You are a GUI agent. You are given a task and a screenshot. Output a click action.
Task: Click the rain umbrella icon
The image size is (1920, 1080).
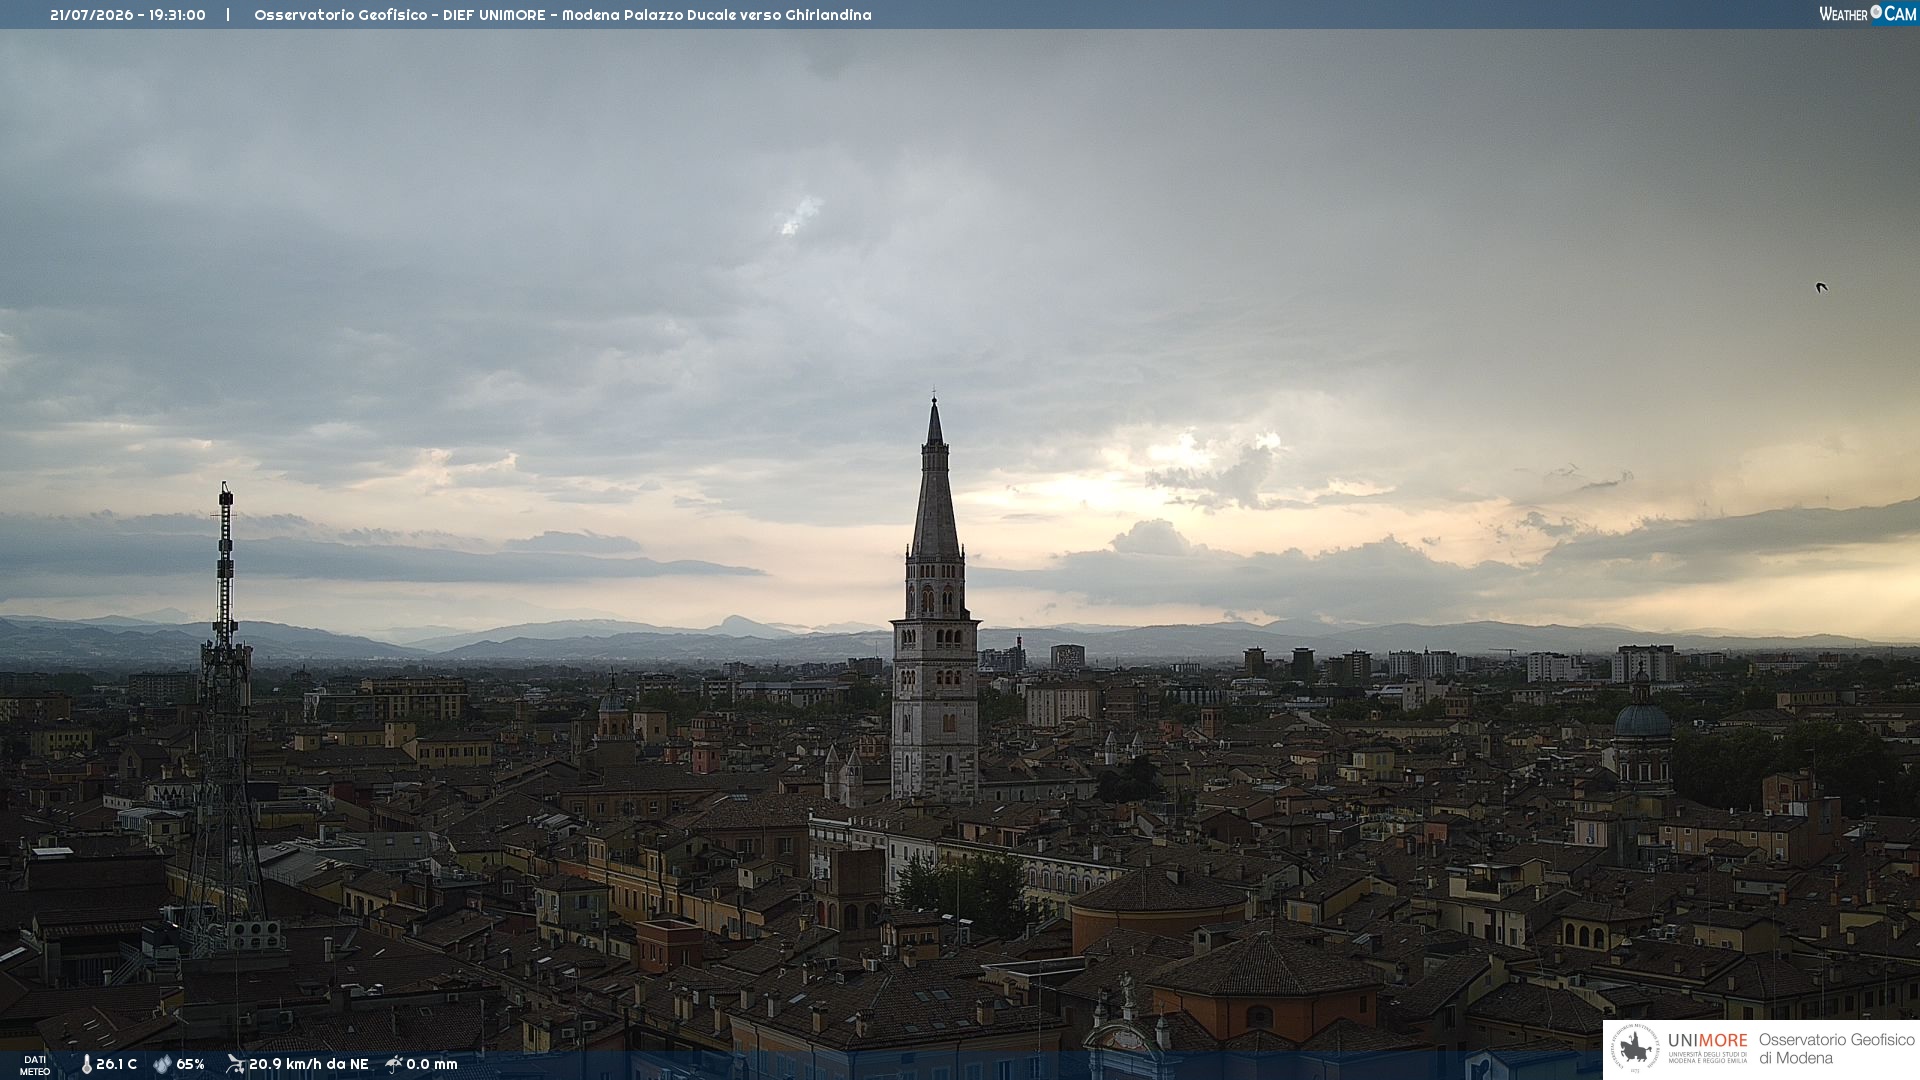(394, 1064)
